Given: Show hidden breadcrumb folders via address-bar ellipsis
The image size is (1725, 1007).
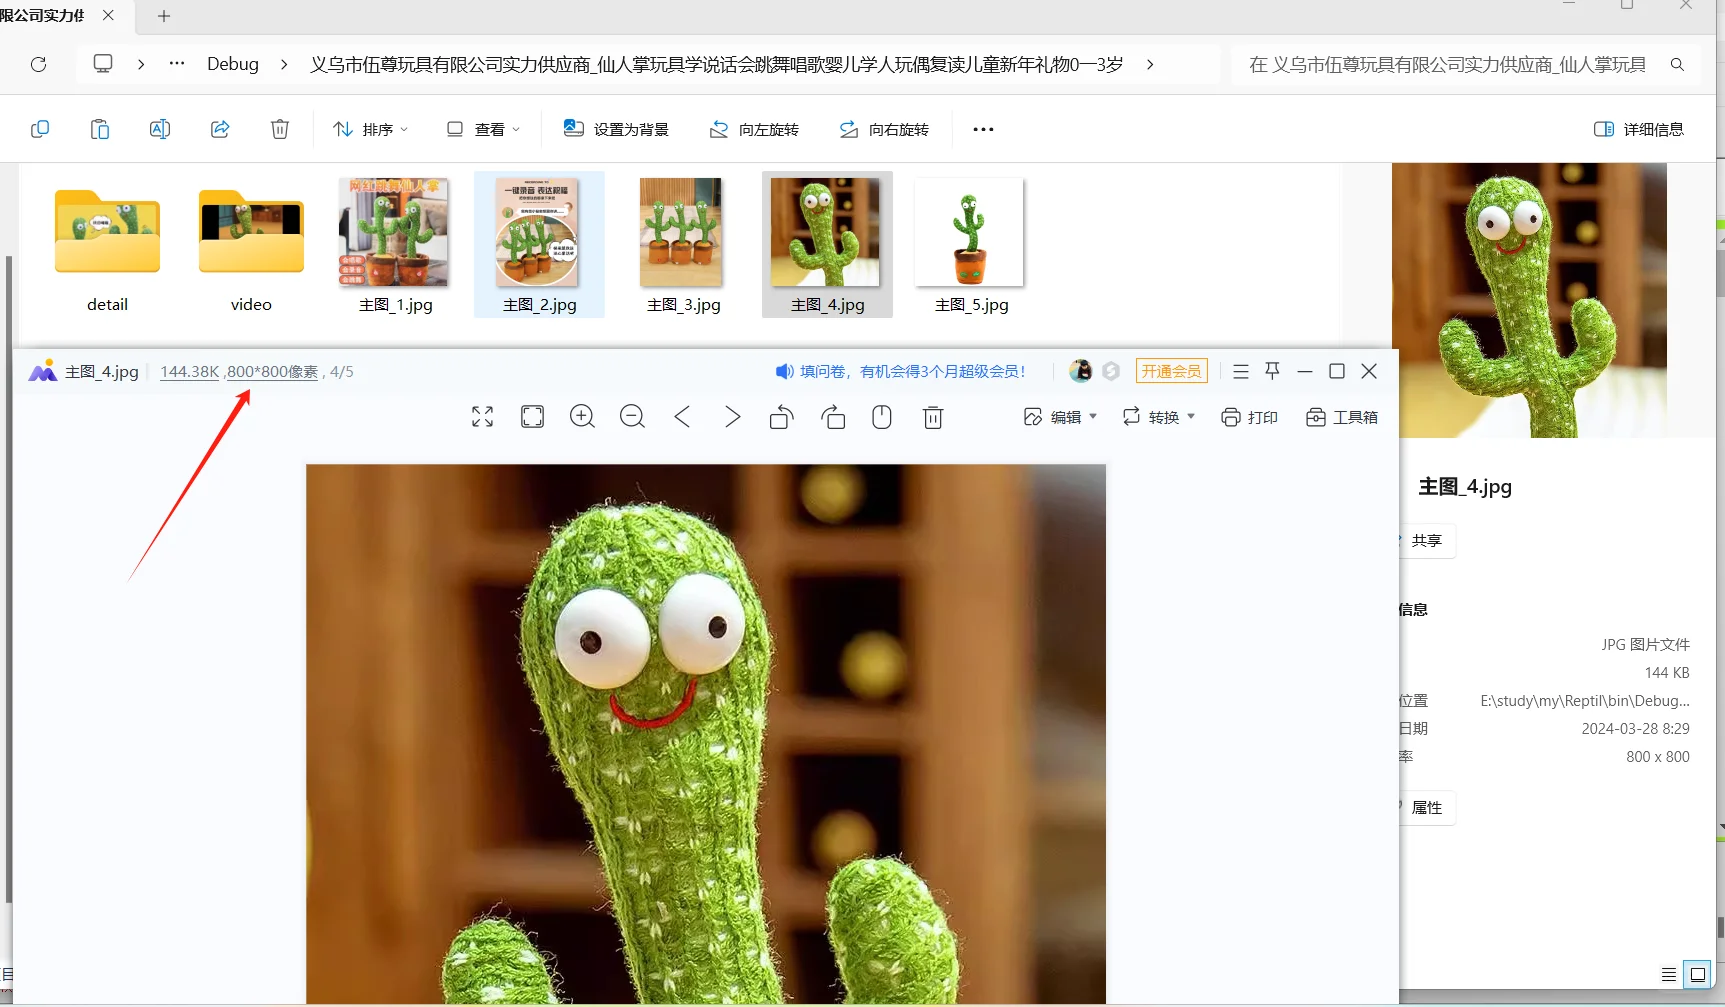Looking at the screenshot, I should point(177,63).
